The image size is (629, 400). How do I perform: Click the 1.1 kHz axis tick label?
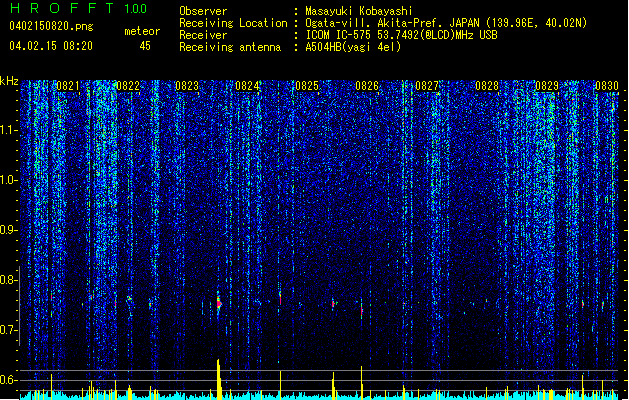click(x=9, y=130)
